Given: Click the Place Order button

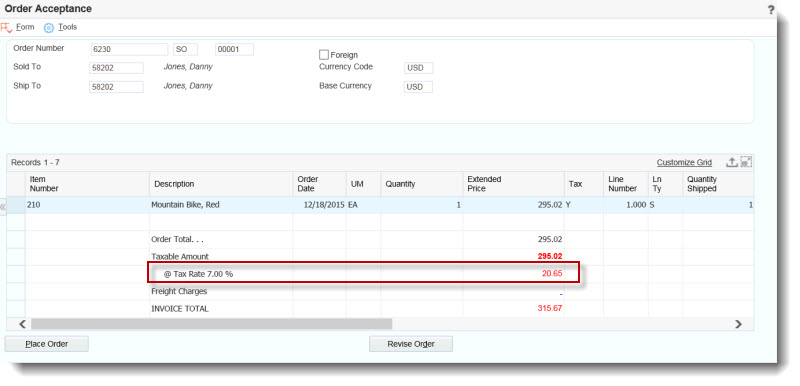Looking at the screenshot, I should pyautogui.click(x=47, y=344).
